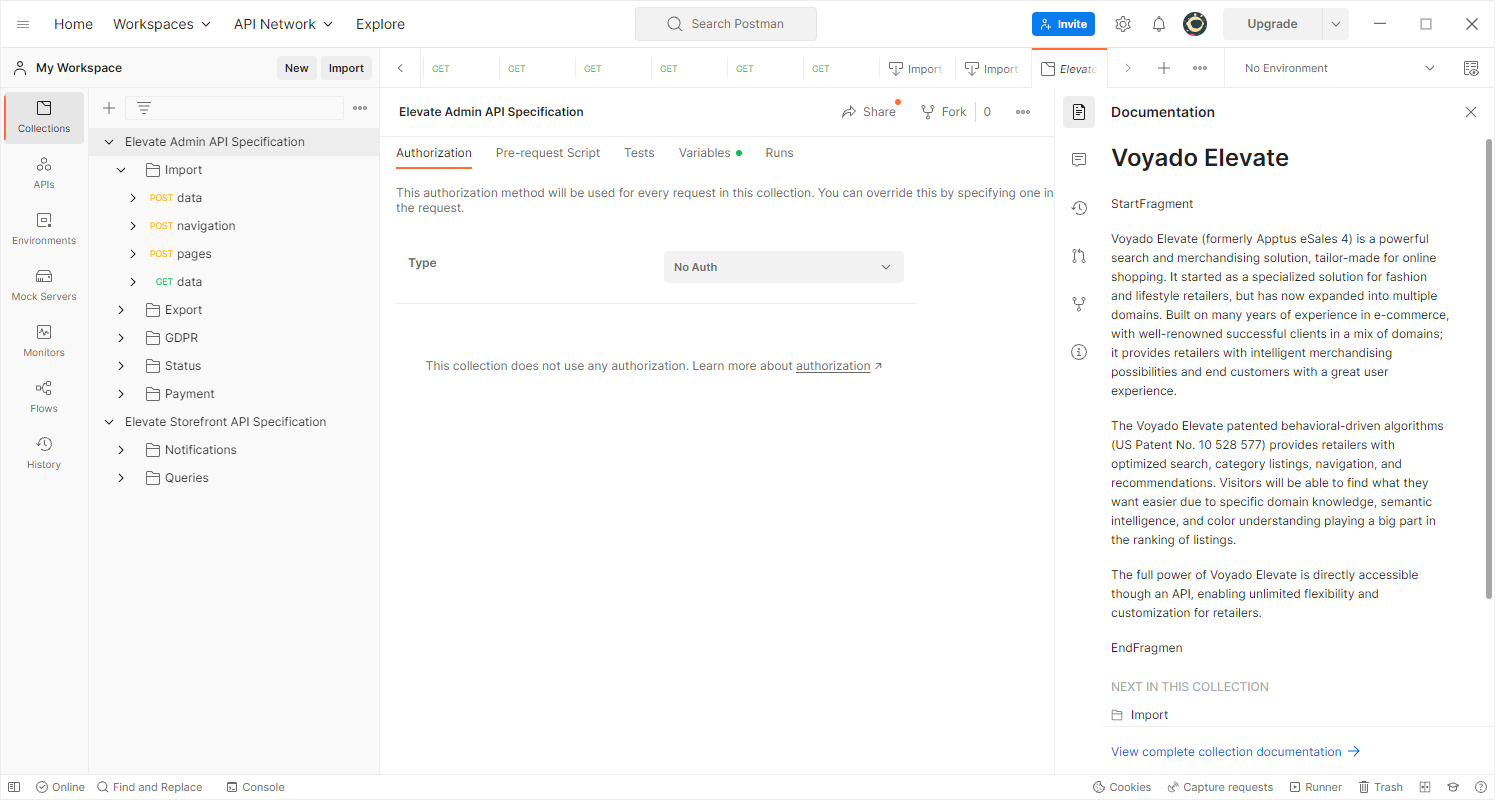This screenshot has height=800, width=1495.
Task: Open the Changelog history icon in right sidebar
Action: (x=1079, y=208)
